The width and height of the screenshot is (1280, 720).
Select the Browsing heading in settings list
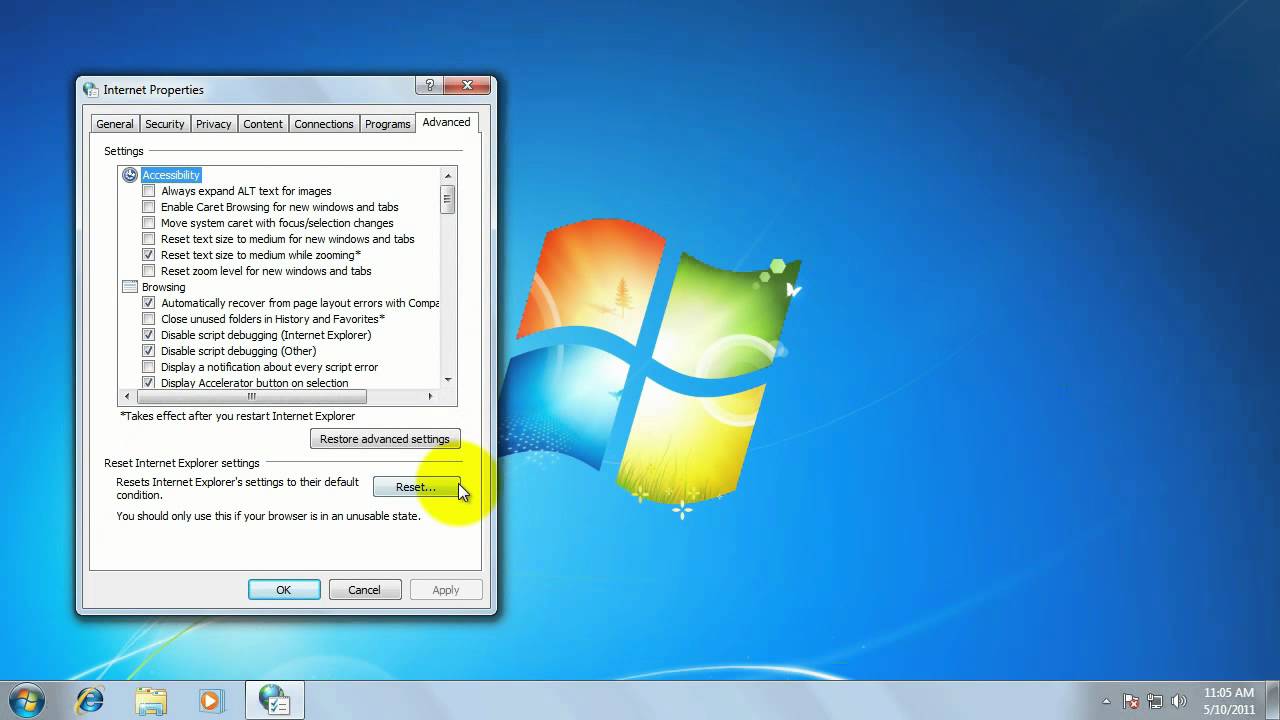pyautogui.click(x=163, y=287)
